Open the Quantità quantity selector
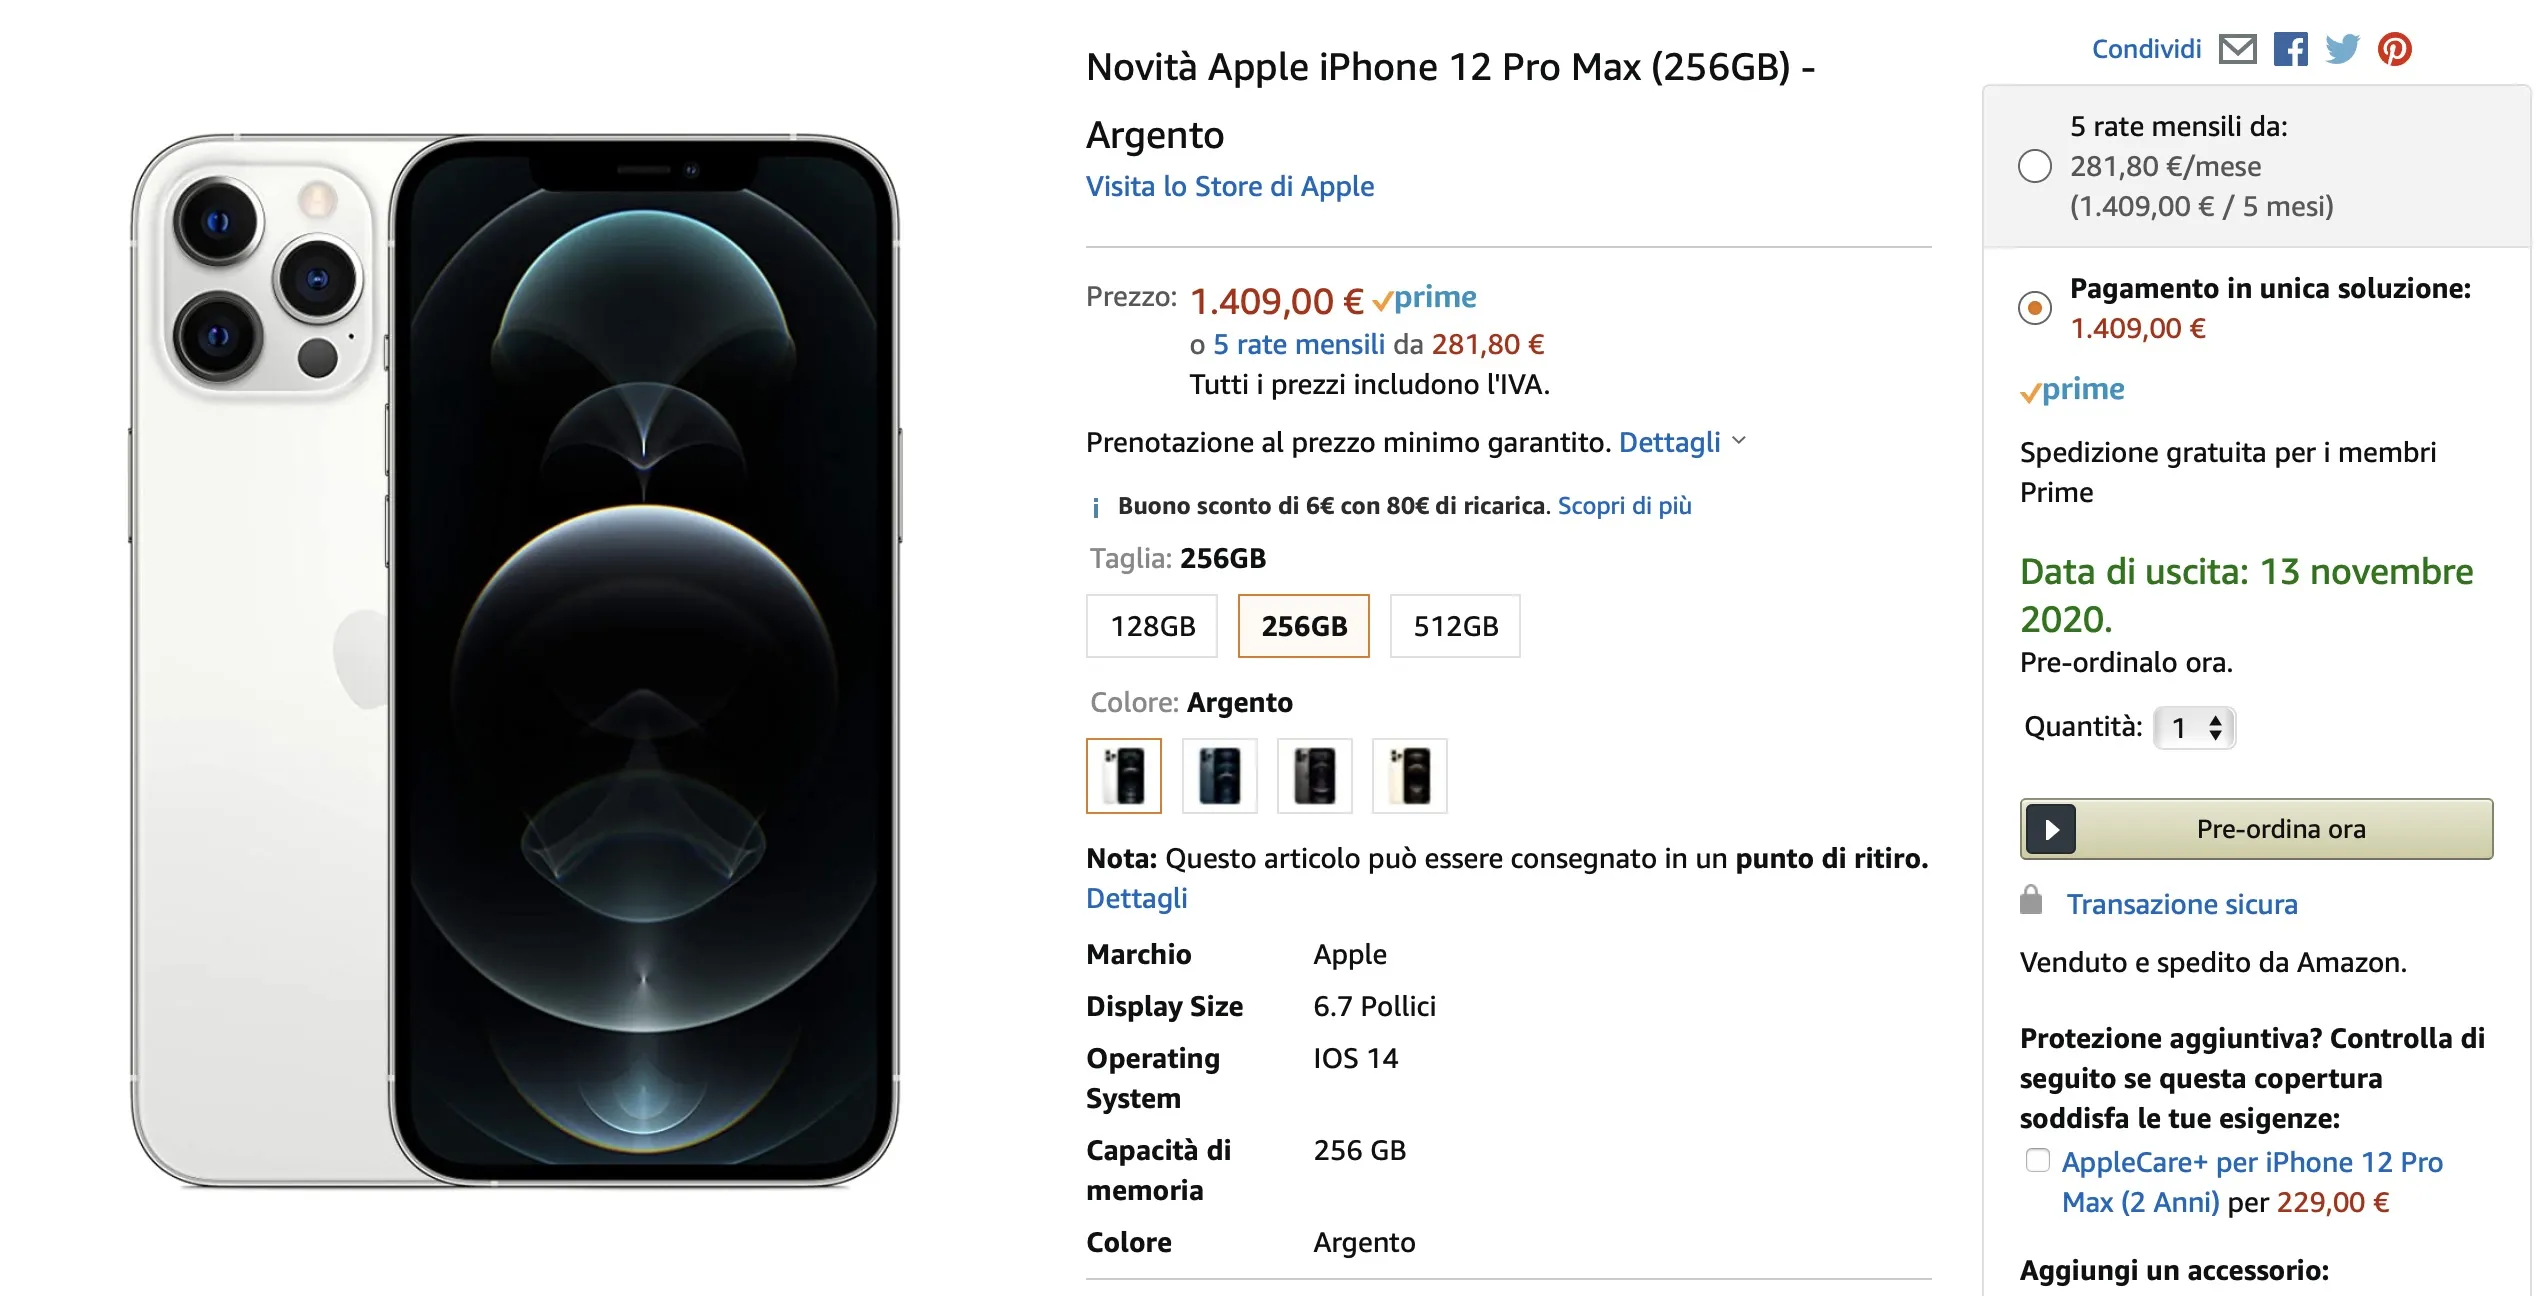 coord(2194,728)
